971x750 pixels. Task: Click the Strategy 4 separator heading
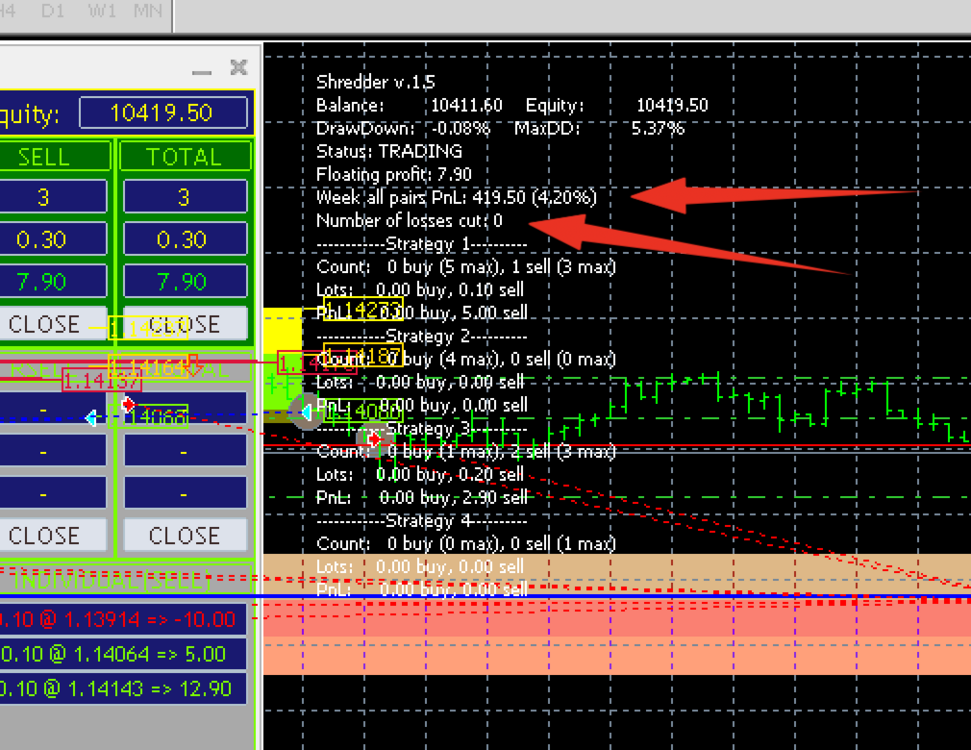click(x=422, y=521)
